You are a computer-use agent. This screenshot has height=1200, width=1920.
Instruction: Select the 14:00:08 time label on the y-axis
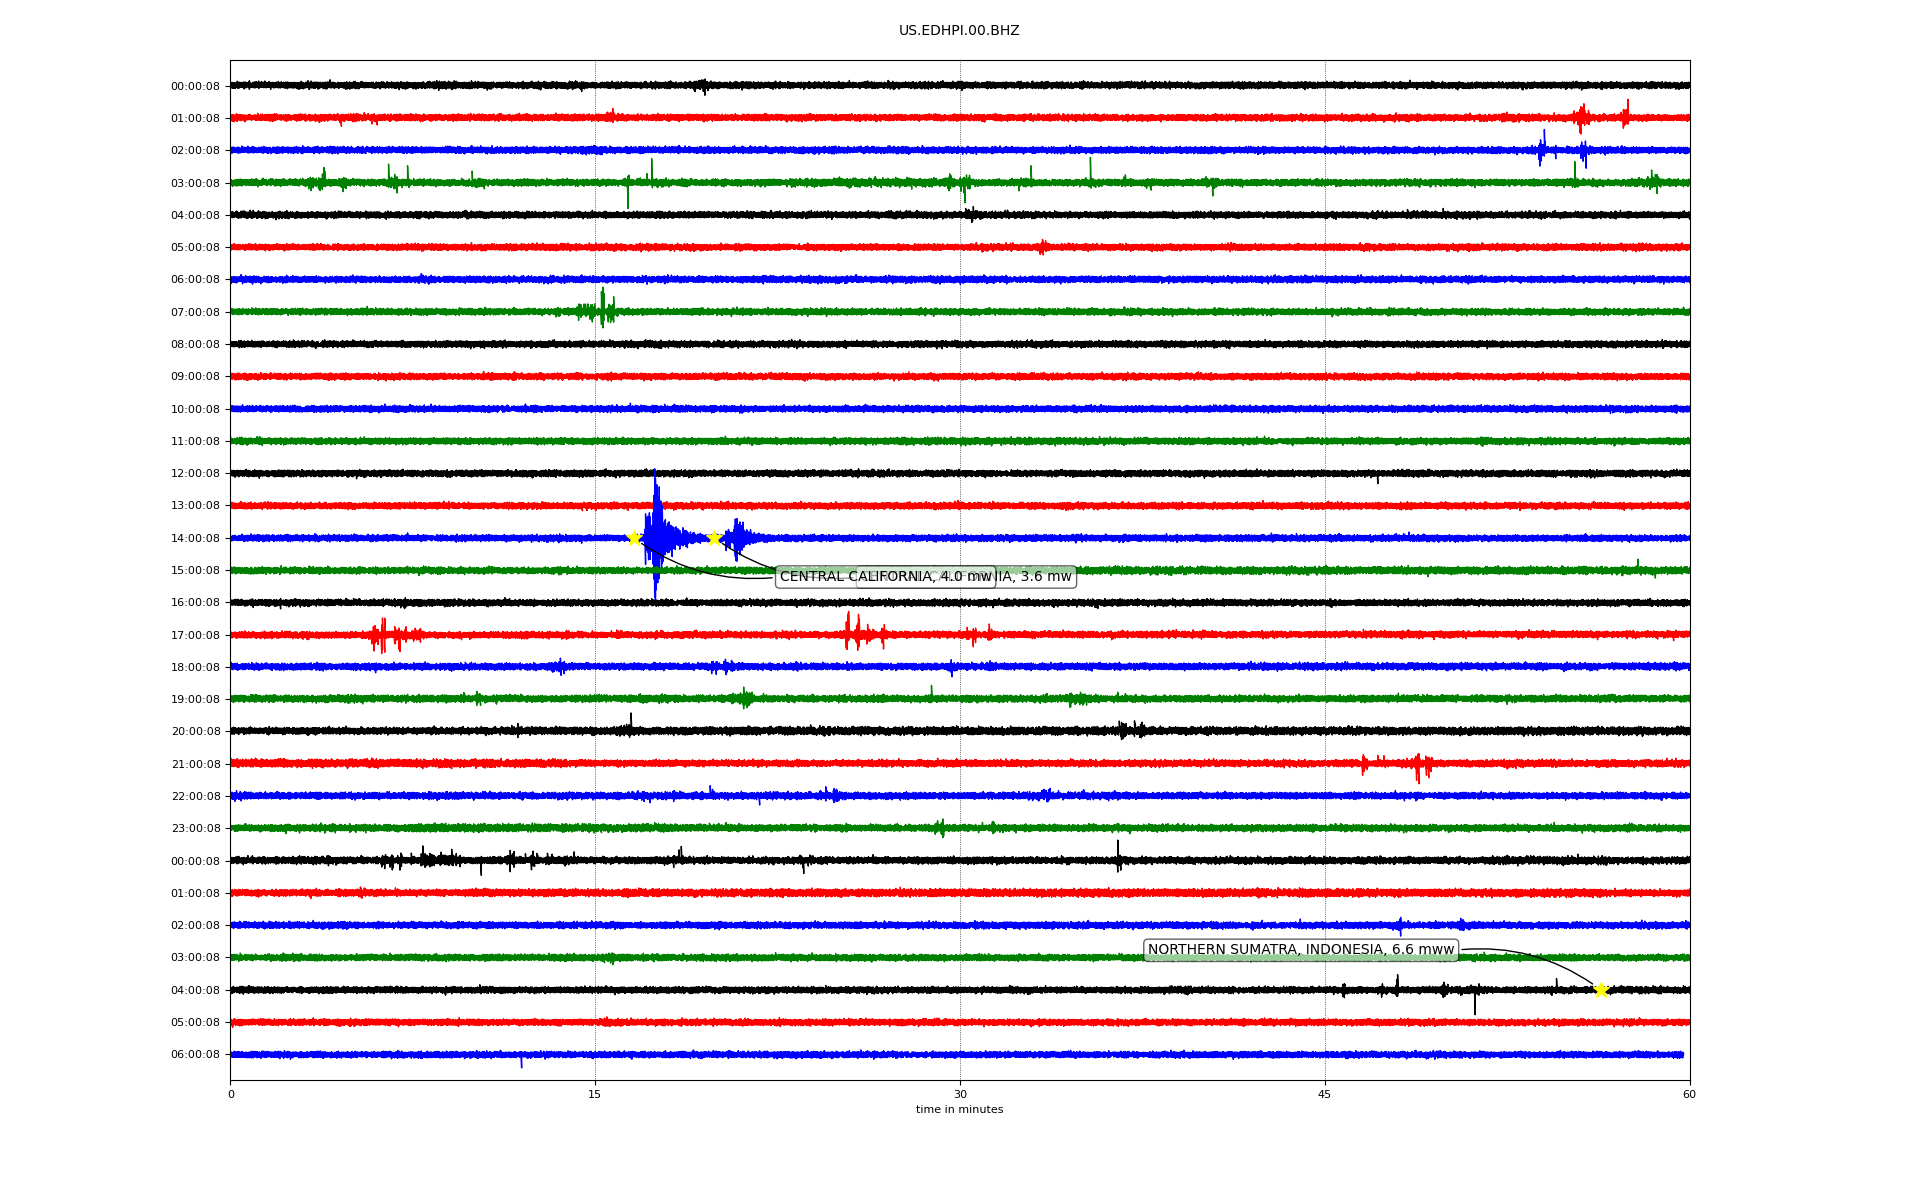(x=195, y=538)
